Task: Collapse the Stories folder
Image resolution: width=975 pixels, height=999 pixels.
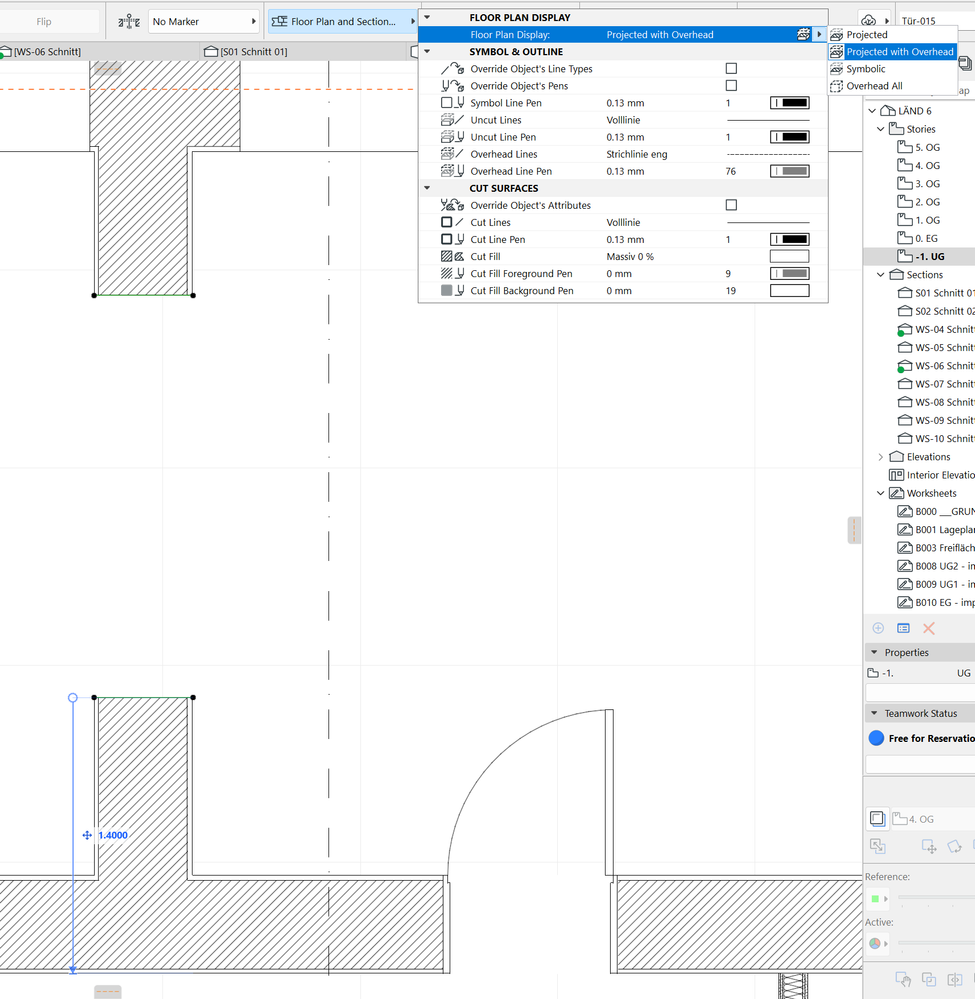Action: coord(881,129)
